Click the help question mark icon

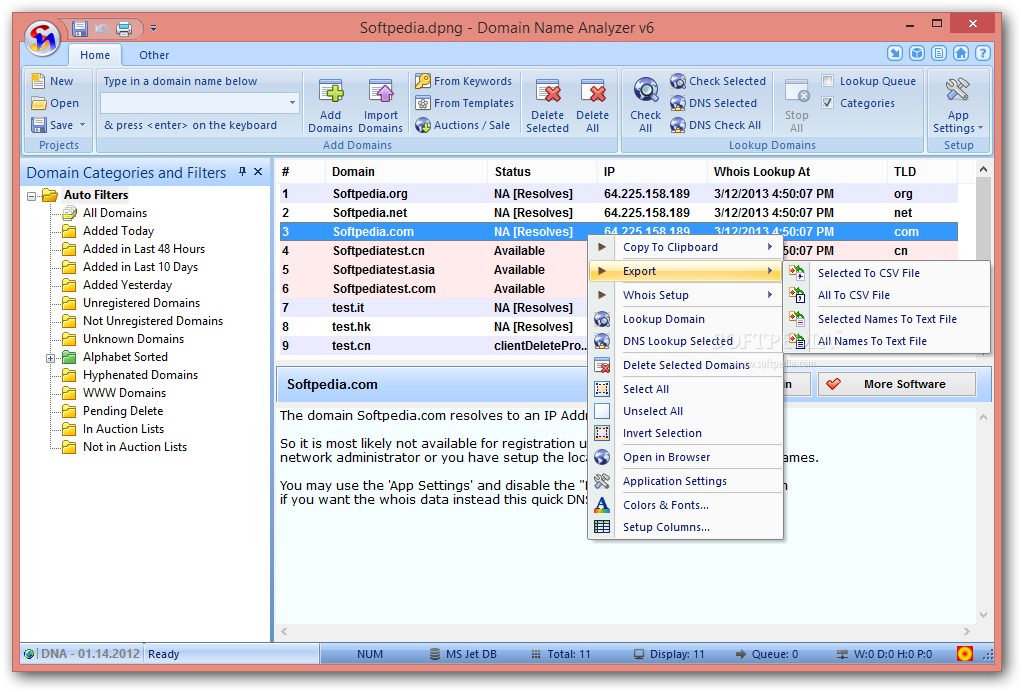(x=983, y=53)
